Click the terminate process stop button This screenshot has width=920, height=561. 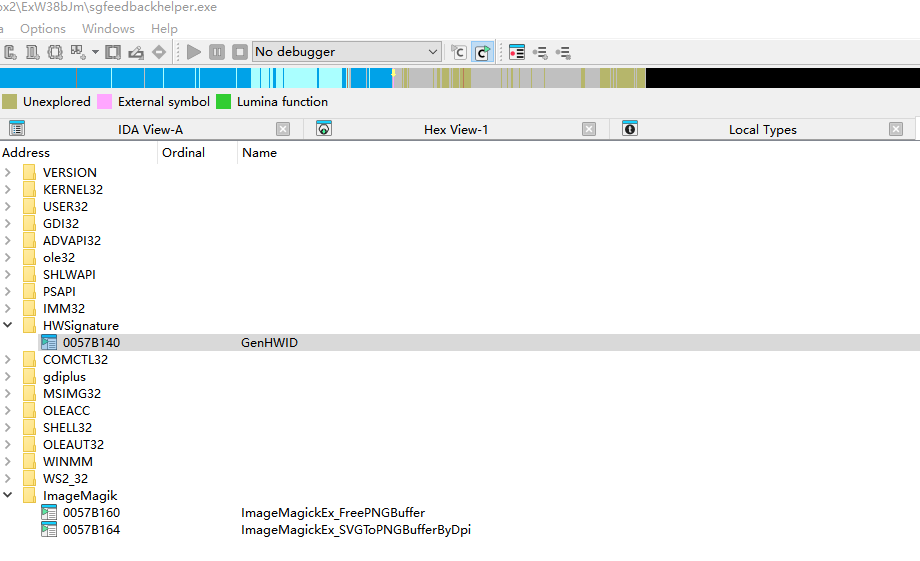coord(239,52)
